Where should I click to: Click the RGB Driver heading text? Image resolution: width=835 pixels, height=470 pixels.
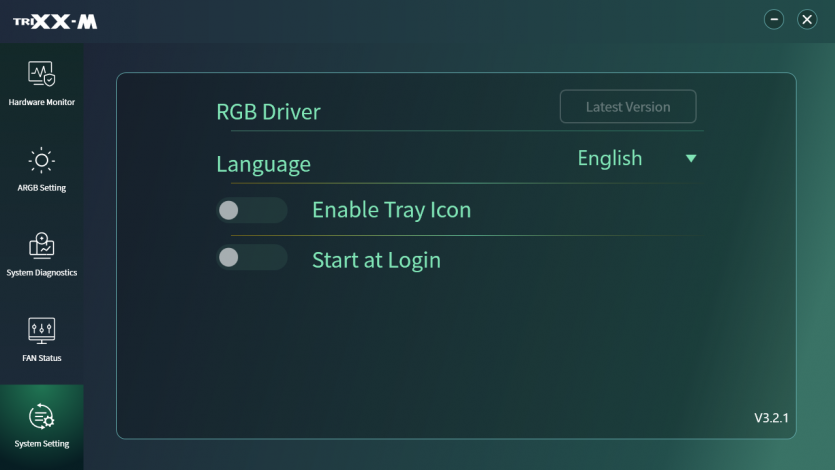[268, 111]
